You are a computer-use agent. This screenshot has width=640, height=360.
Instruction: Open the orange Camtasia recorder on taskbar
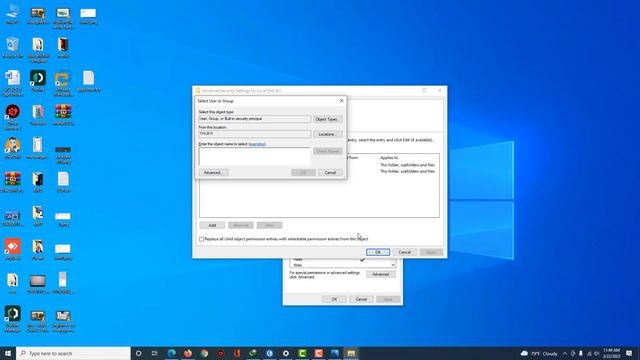click(x=318, y=353)
